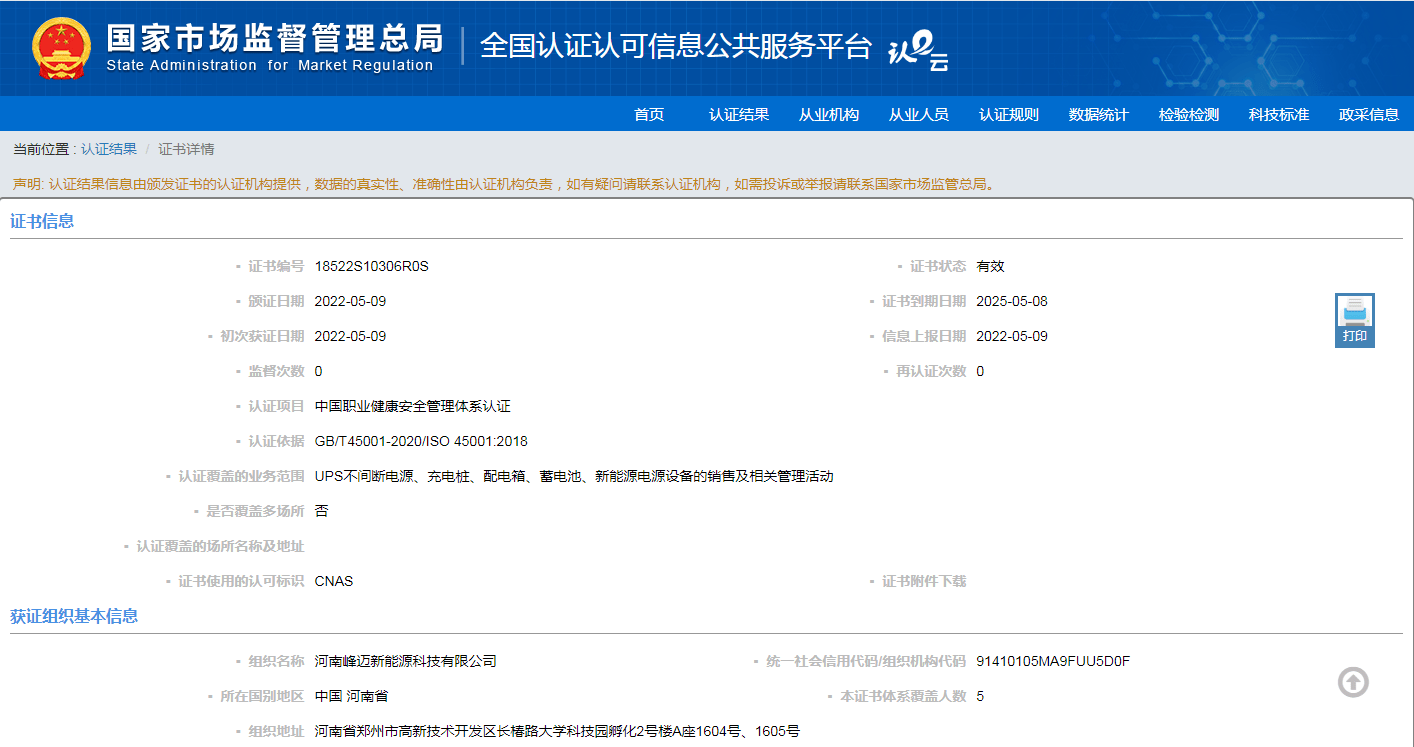Click the CNAS accreditation mark value

point(334,581)
